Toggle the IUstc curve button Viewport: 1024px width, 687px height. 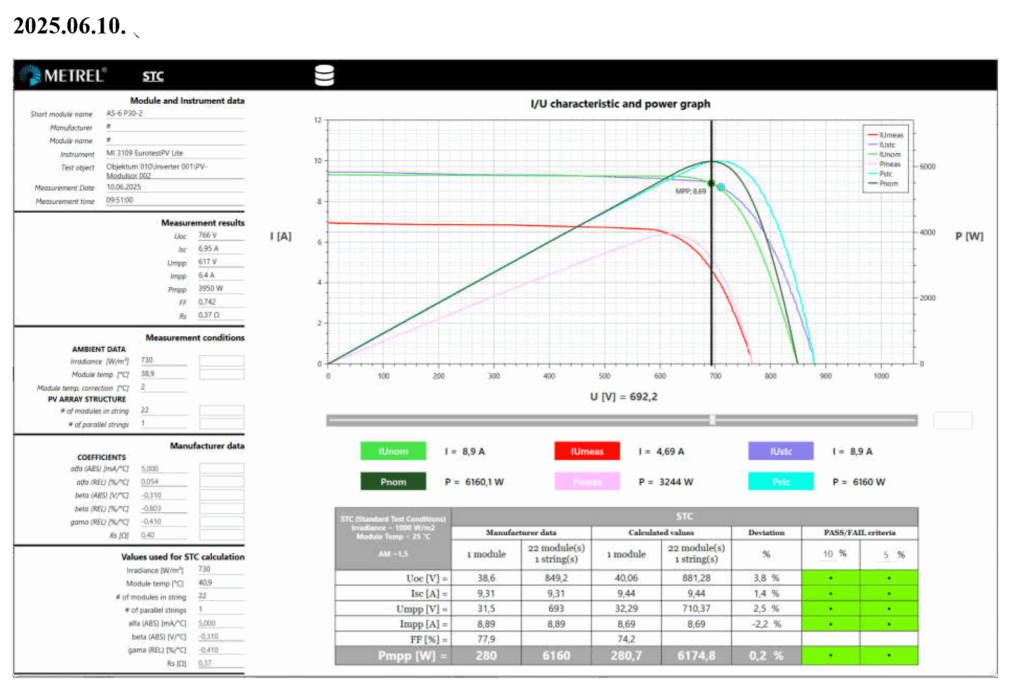tap(780, 451)
